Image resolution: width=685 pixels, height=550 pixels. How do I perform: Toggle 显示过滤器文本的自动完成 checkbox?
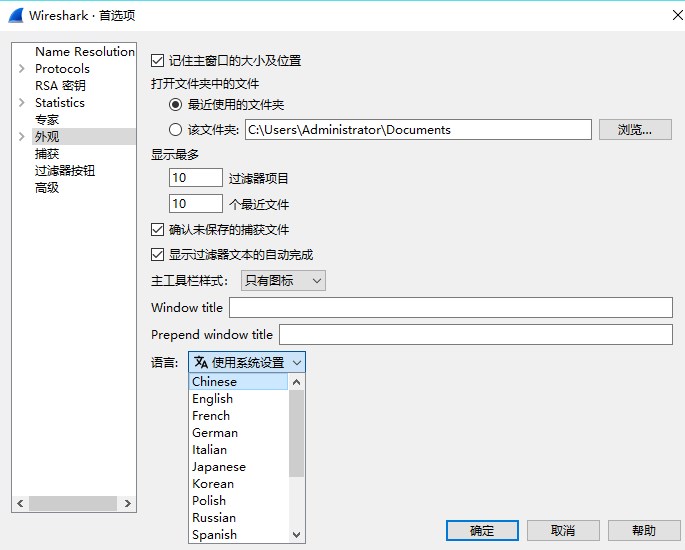click(157, 254)
